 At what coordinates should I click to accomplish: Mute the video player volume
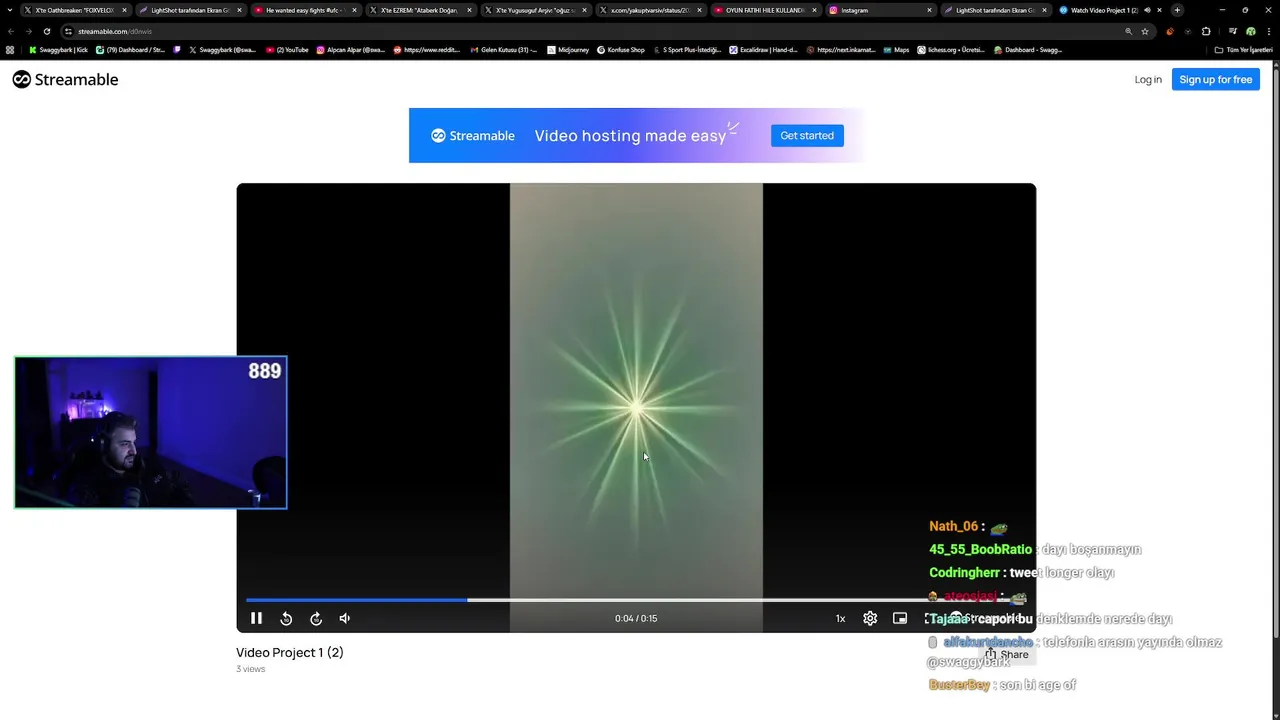[345, 619]
